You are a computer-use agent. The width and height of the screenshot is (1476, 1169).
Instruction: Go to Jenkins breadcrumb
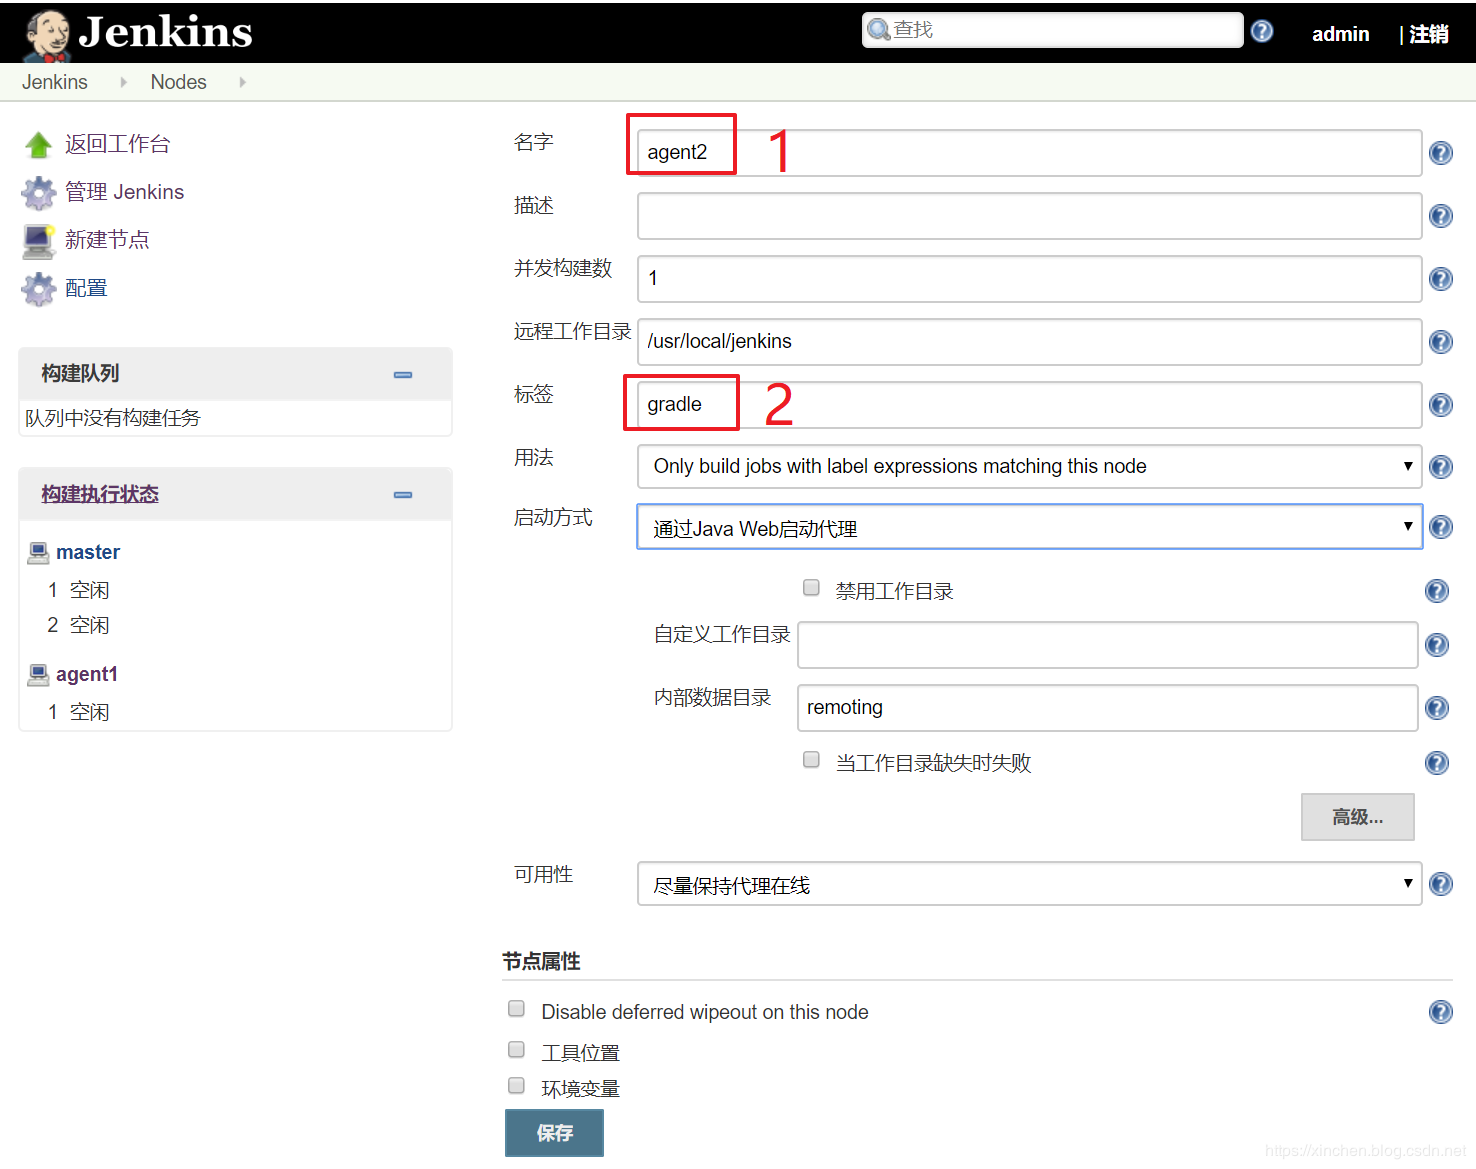pos(55,82)
